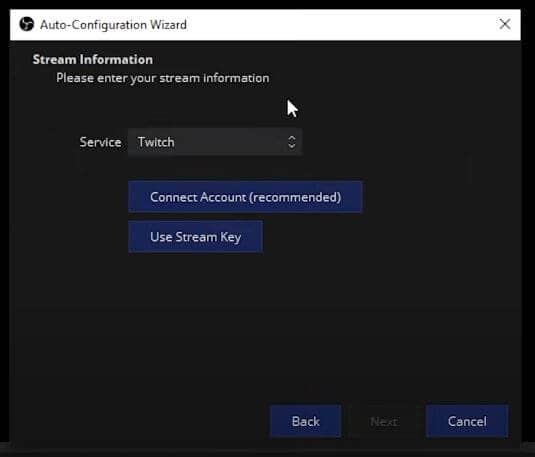The height and width of the screenshot is (457, 535).
Task: Click the greyed-out Next button
Action: (x=384, y=421)
